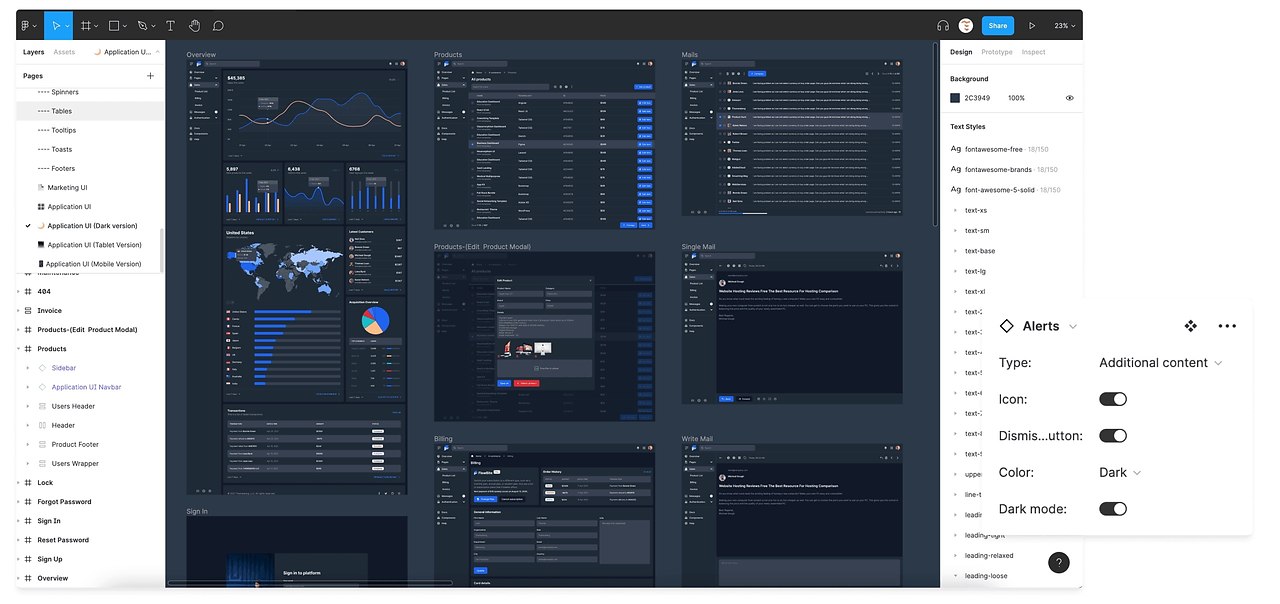
Task: Select the Pen tool
Action: coord(142,25)
